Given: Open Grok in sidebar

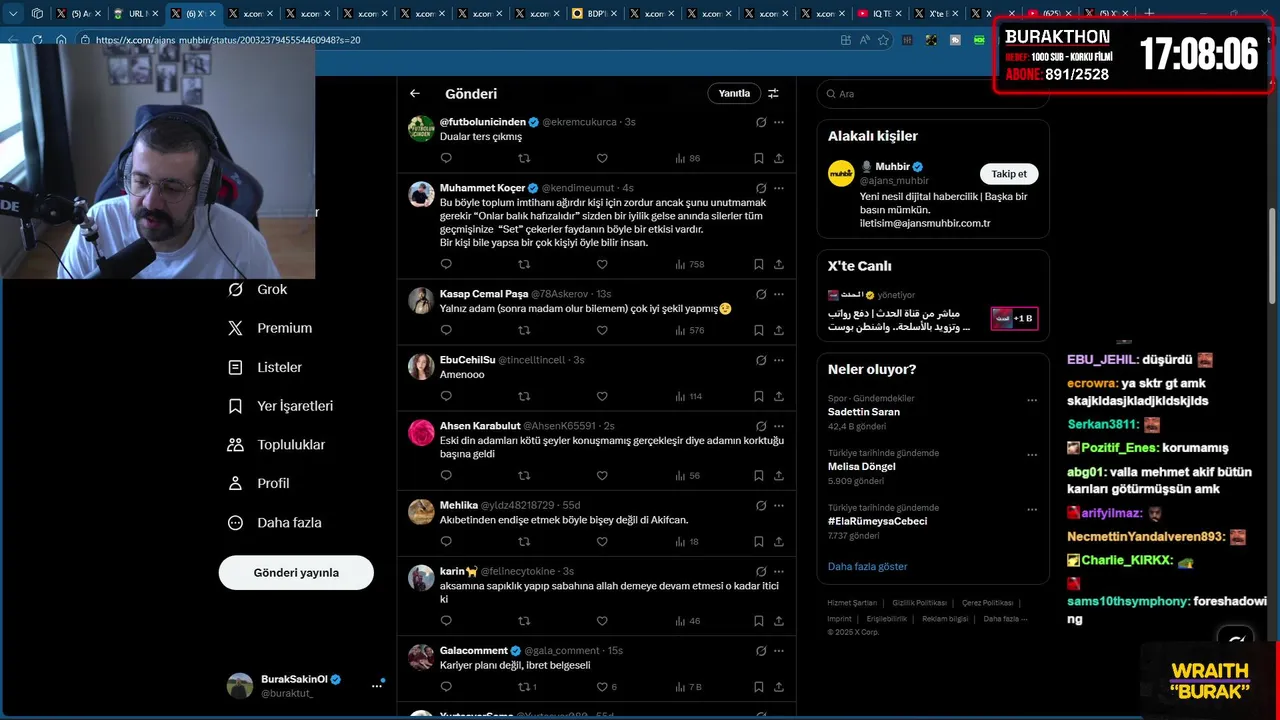Looking at the screenshot, I should [x=258, y=289].
